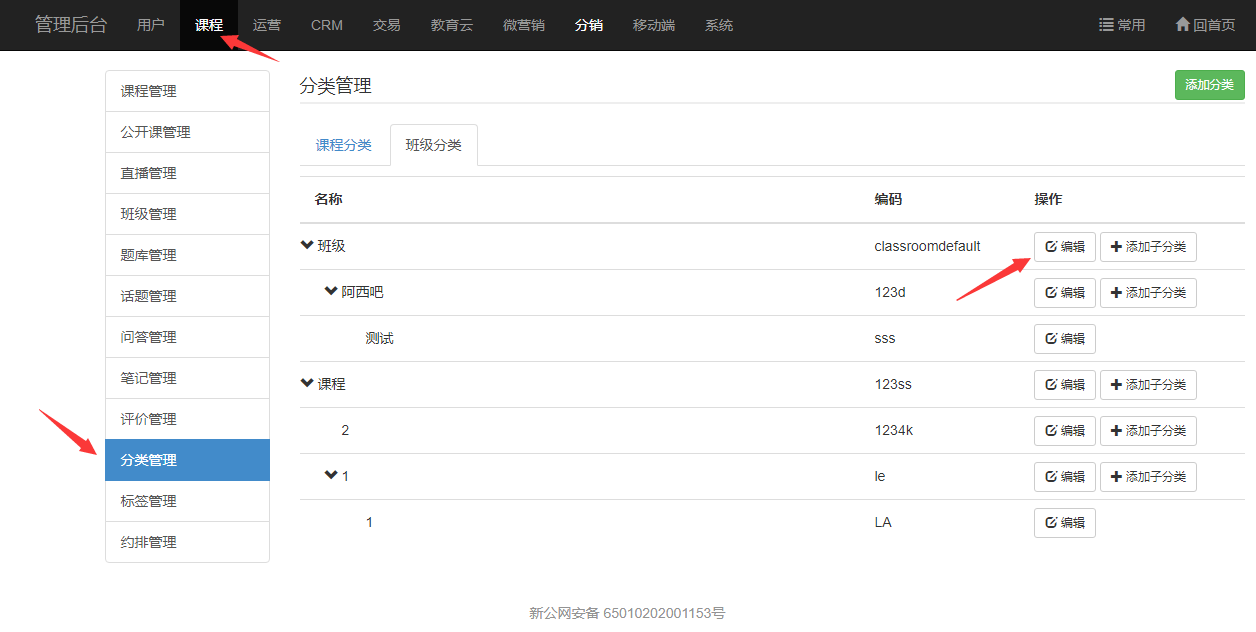1256x632 pixels.
Task: Click the 常用 list icon in navbar
Action: click(1106, 25)
